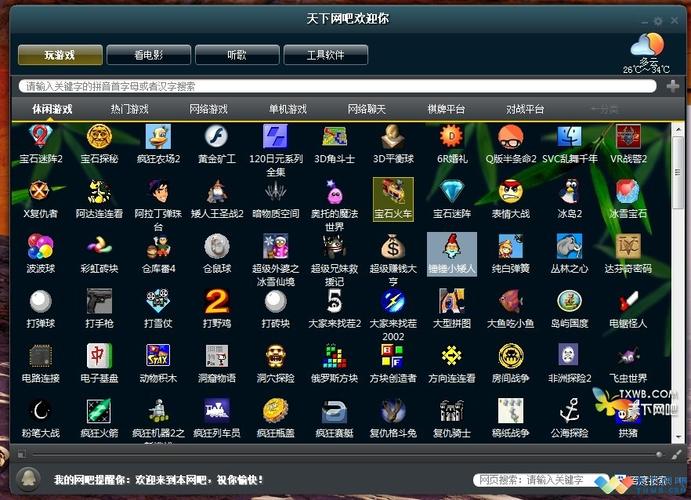Open the 电子基盘 mahjong tile icon
The image size is (691, 500).
[x=99, y=356]
